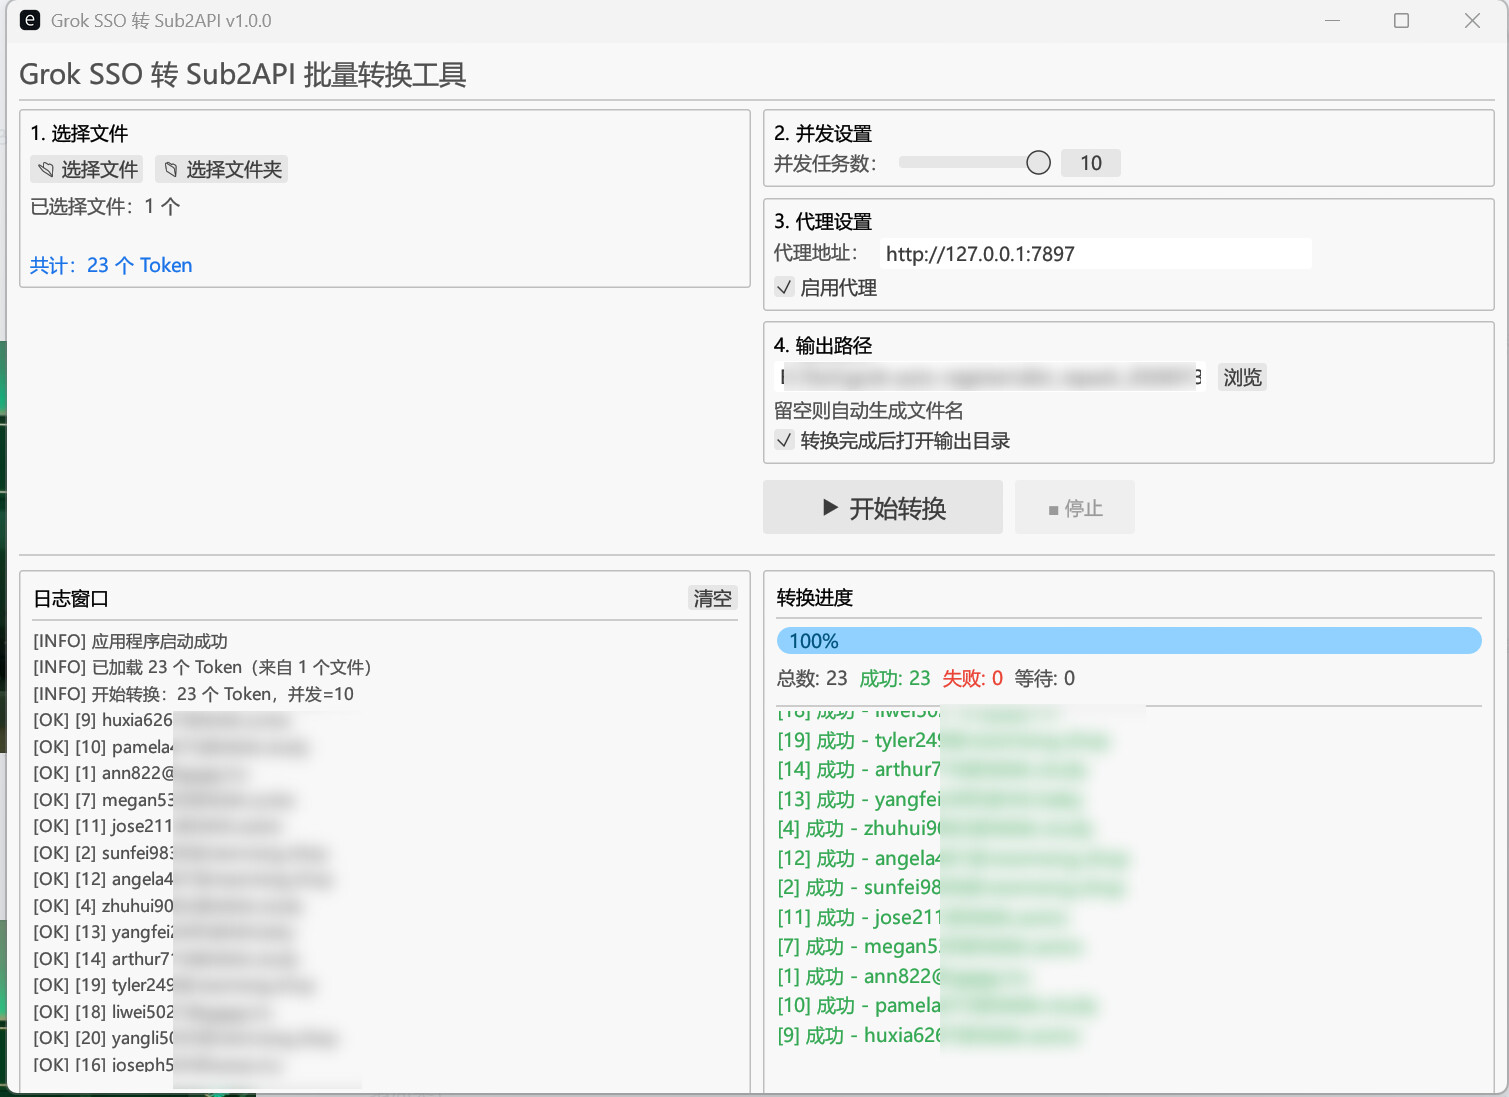Image resolution: width=1509 pixels, height=1097 pixels.
Task: Click the 等待: 0 count
Action: (x=1045, y=679)
